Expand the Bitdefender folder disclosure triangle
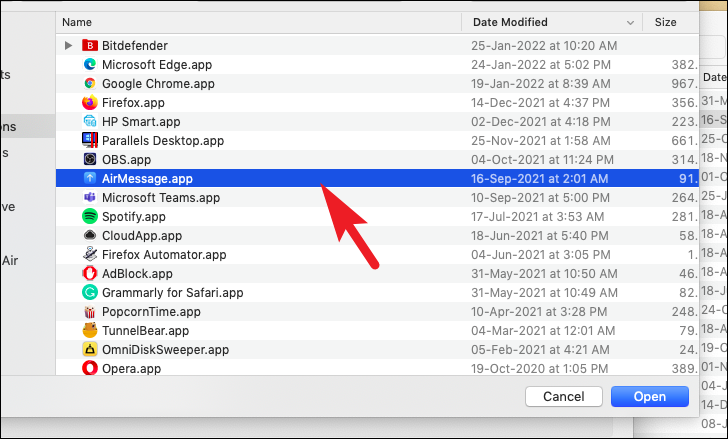This screenshot has height=439, width=728. pyautogui.click(x=69, y=45)
